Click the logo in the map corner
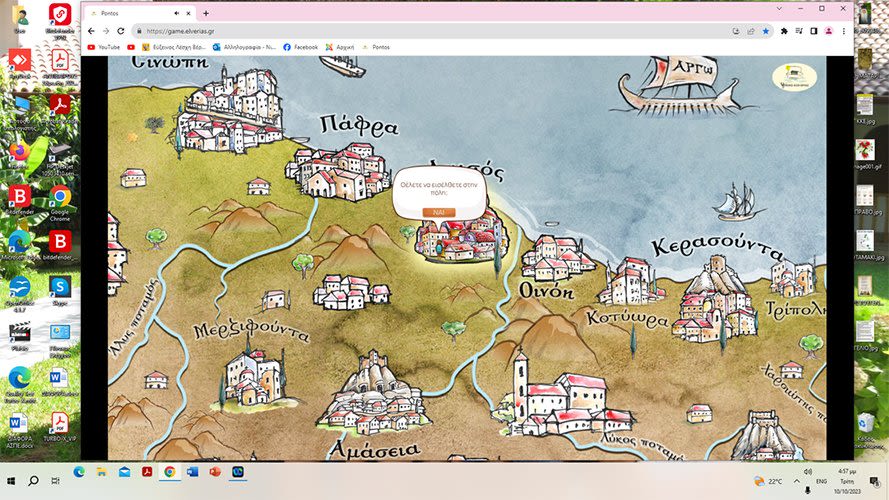This screenshot has width=889, height=500. tap(793, 77)
